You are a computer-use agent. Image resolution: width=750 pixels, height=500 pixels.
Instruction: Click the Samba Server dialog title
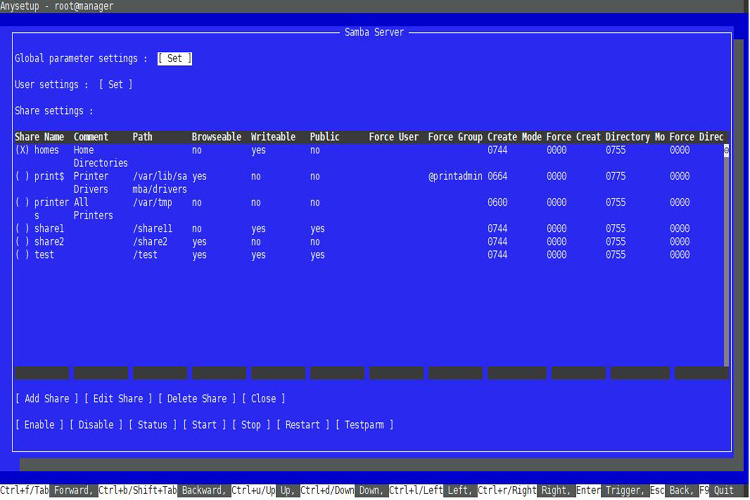[374, 32]
